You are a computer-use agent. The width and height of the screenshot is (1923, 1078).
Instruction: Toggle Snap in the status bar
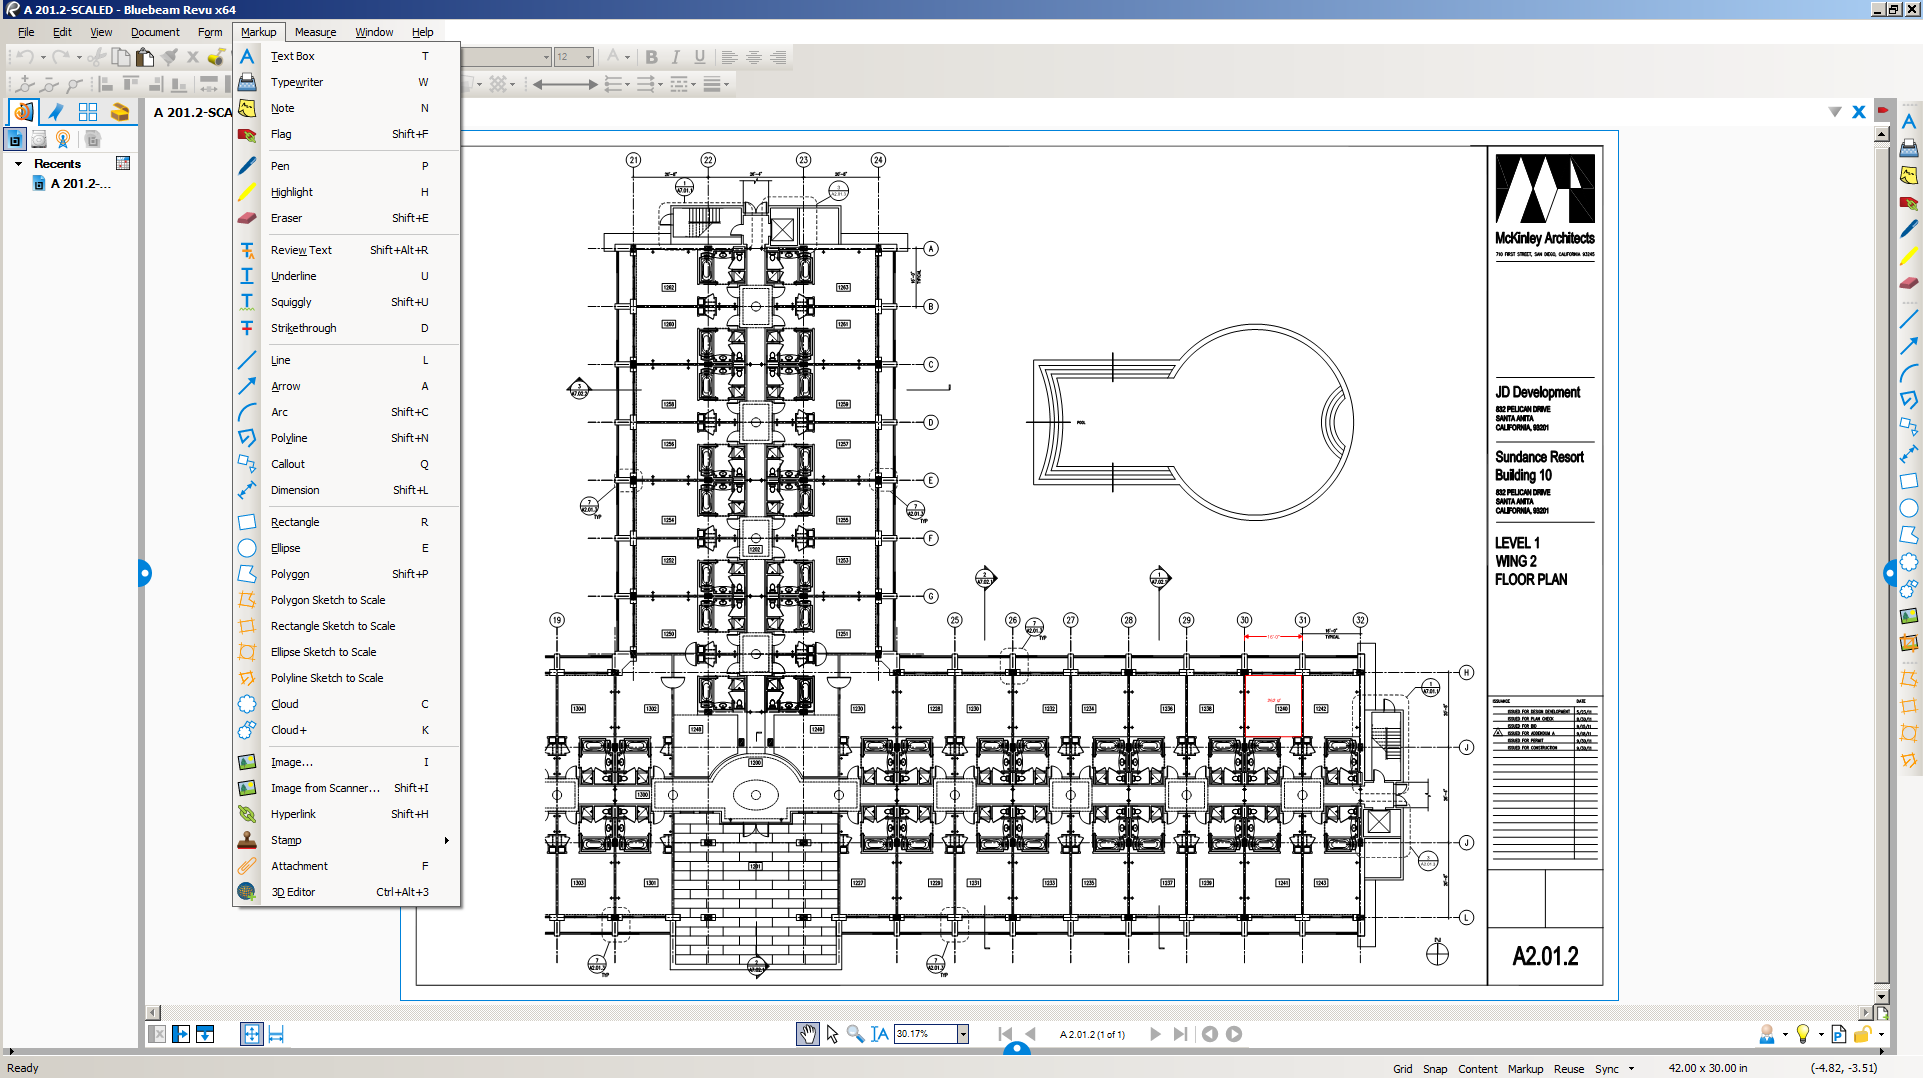pos(1434,1069)
